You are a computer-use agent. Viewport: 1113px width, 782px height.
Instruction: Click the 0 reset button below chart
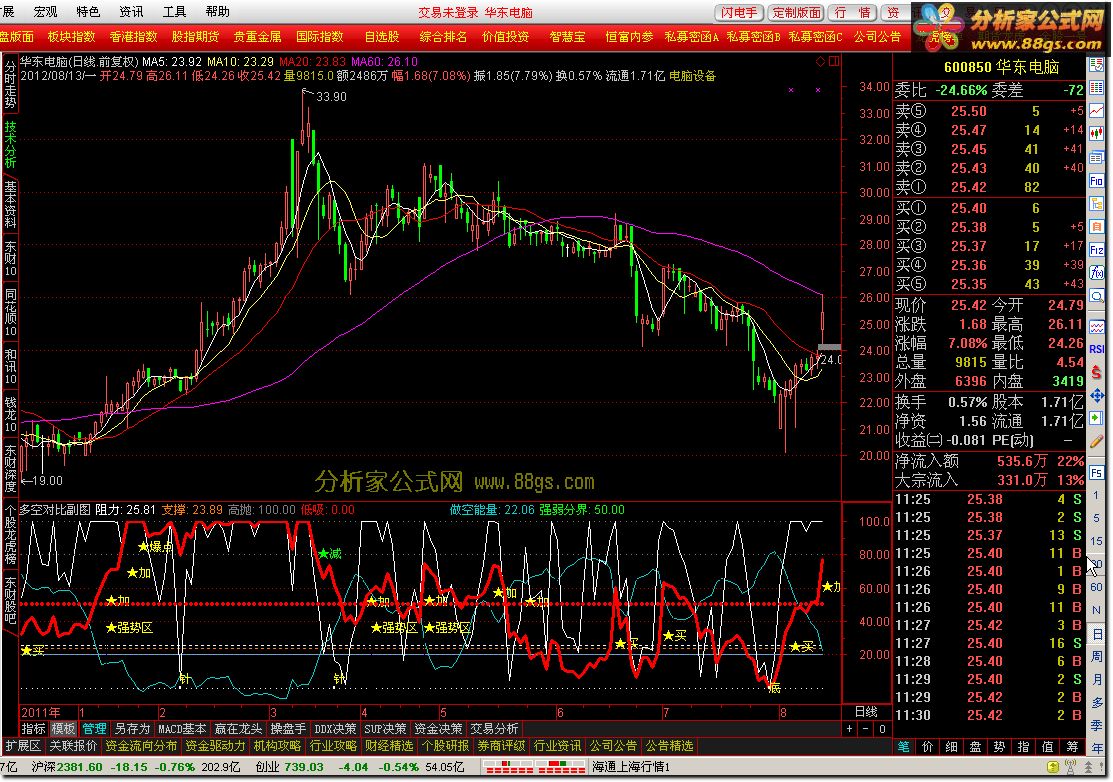[x=882, y=729]
